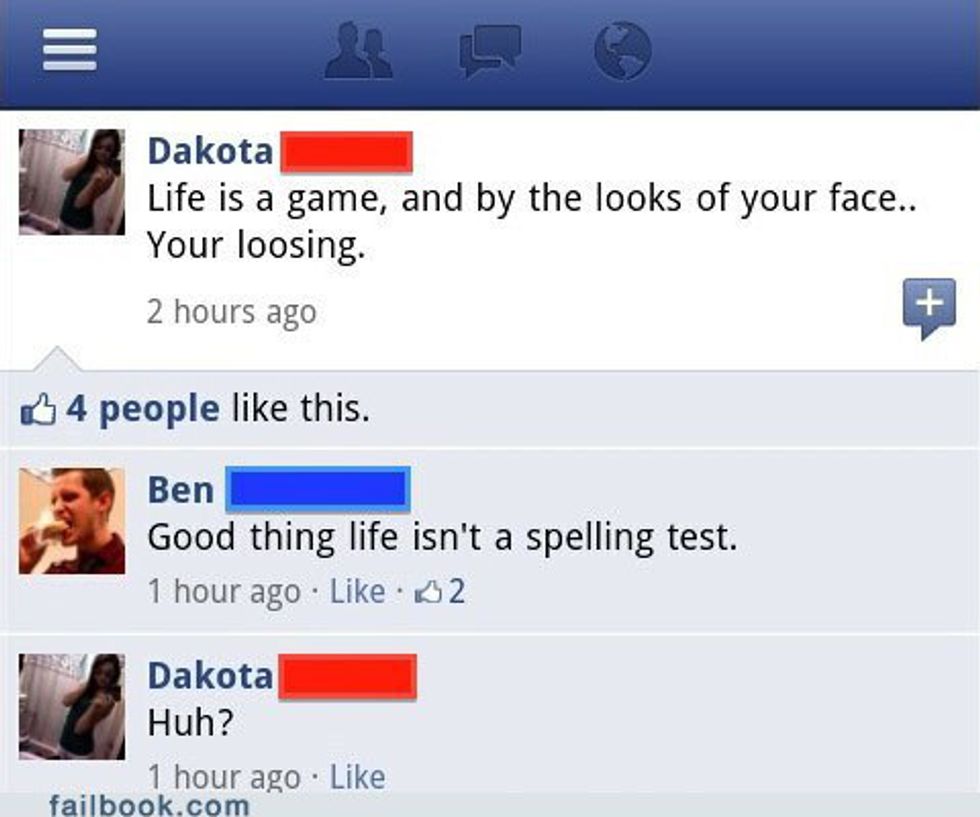Click the status text 'Life is a game'

click(x=262, y=199)
